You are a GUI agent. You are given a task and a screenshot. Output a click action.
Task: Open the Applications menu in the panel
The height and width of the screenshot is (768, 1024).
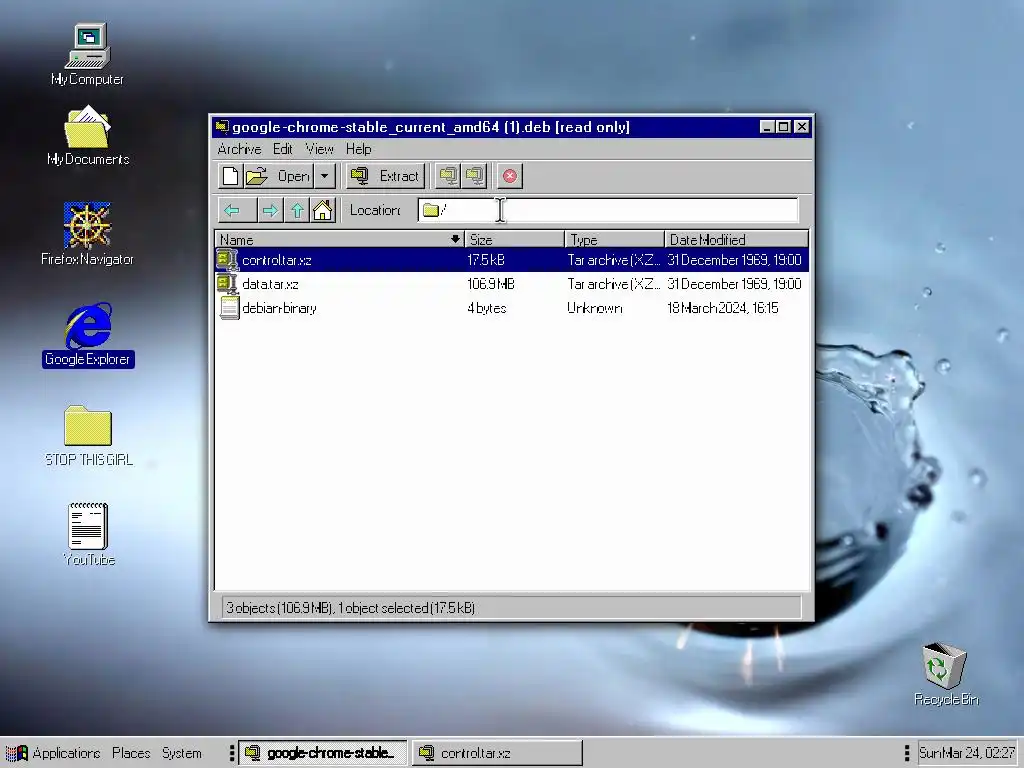click(53, 753)
